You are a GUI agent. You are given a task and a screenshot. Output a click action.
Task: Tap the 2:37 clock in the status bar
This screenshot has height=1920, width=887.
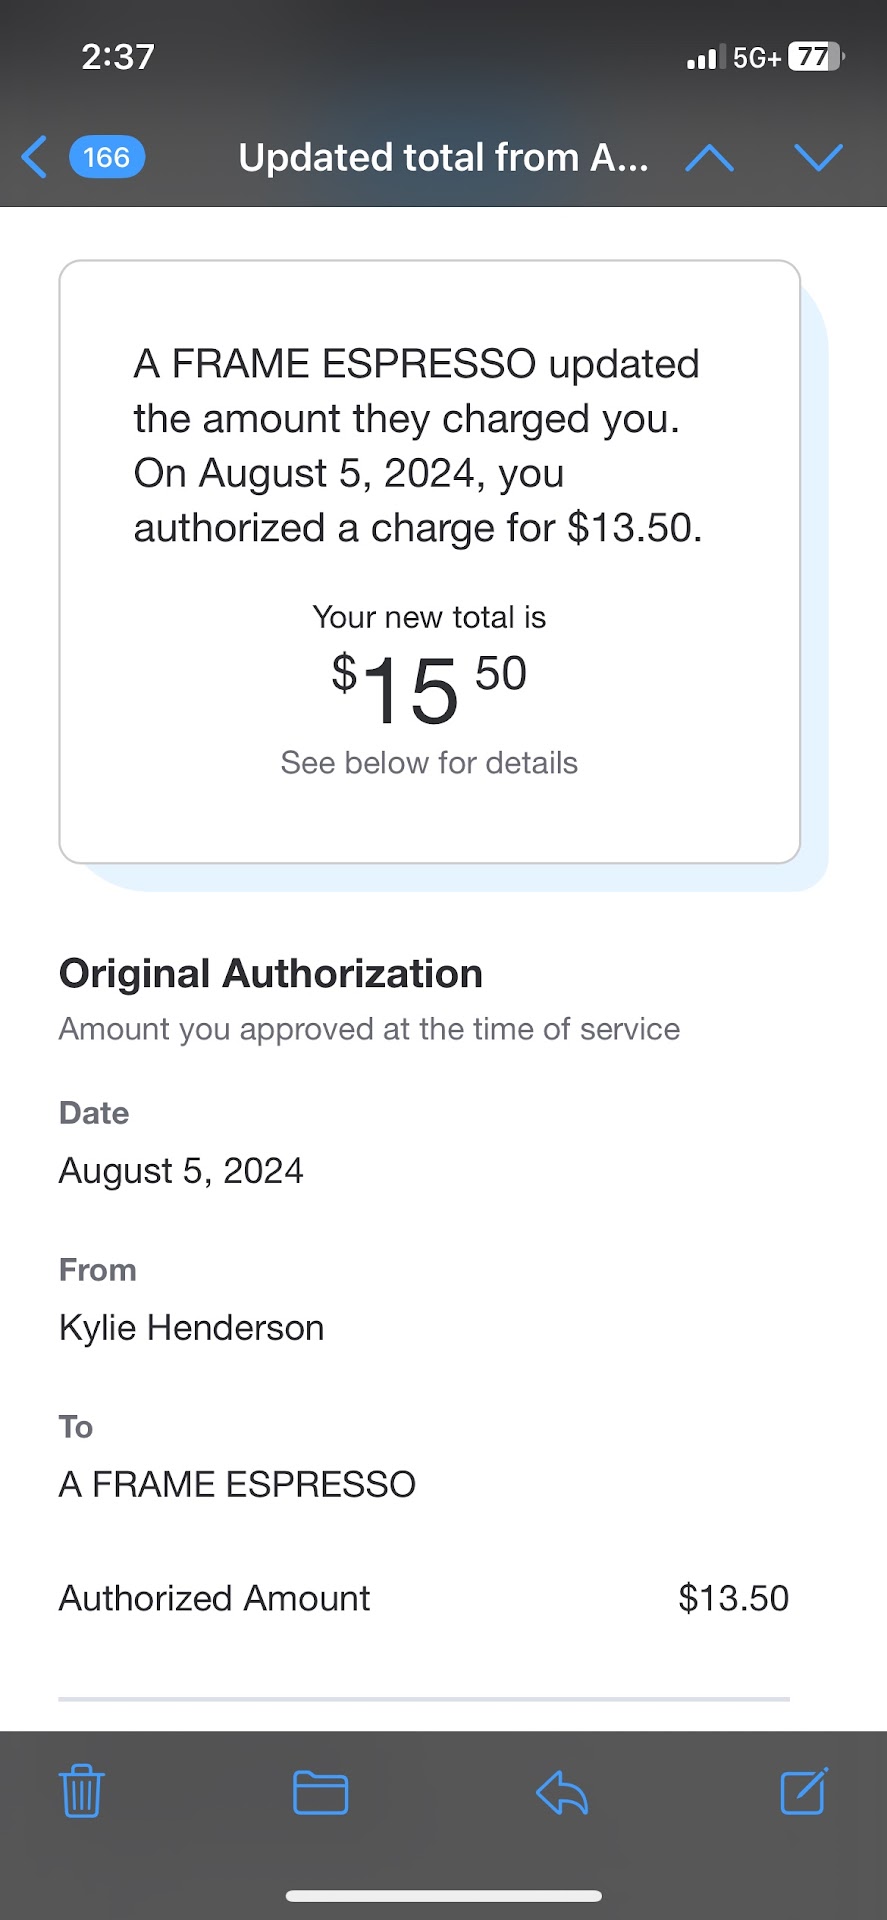tap(118, 57)
